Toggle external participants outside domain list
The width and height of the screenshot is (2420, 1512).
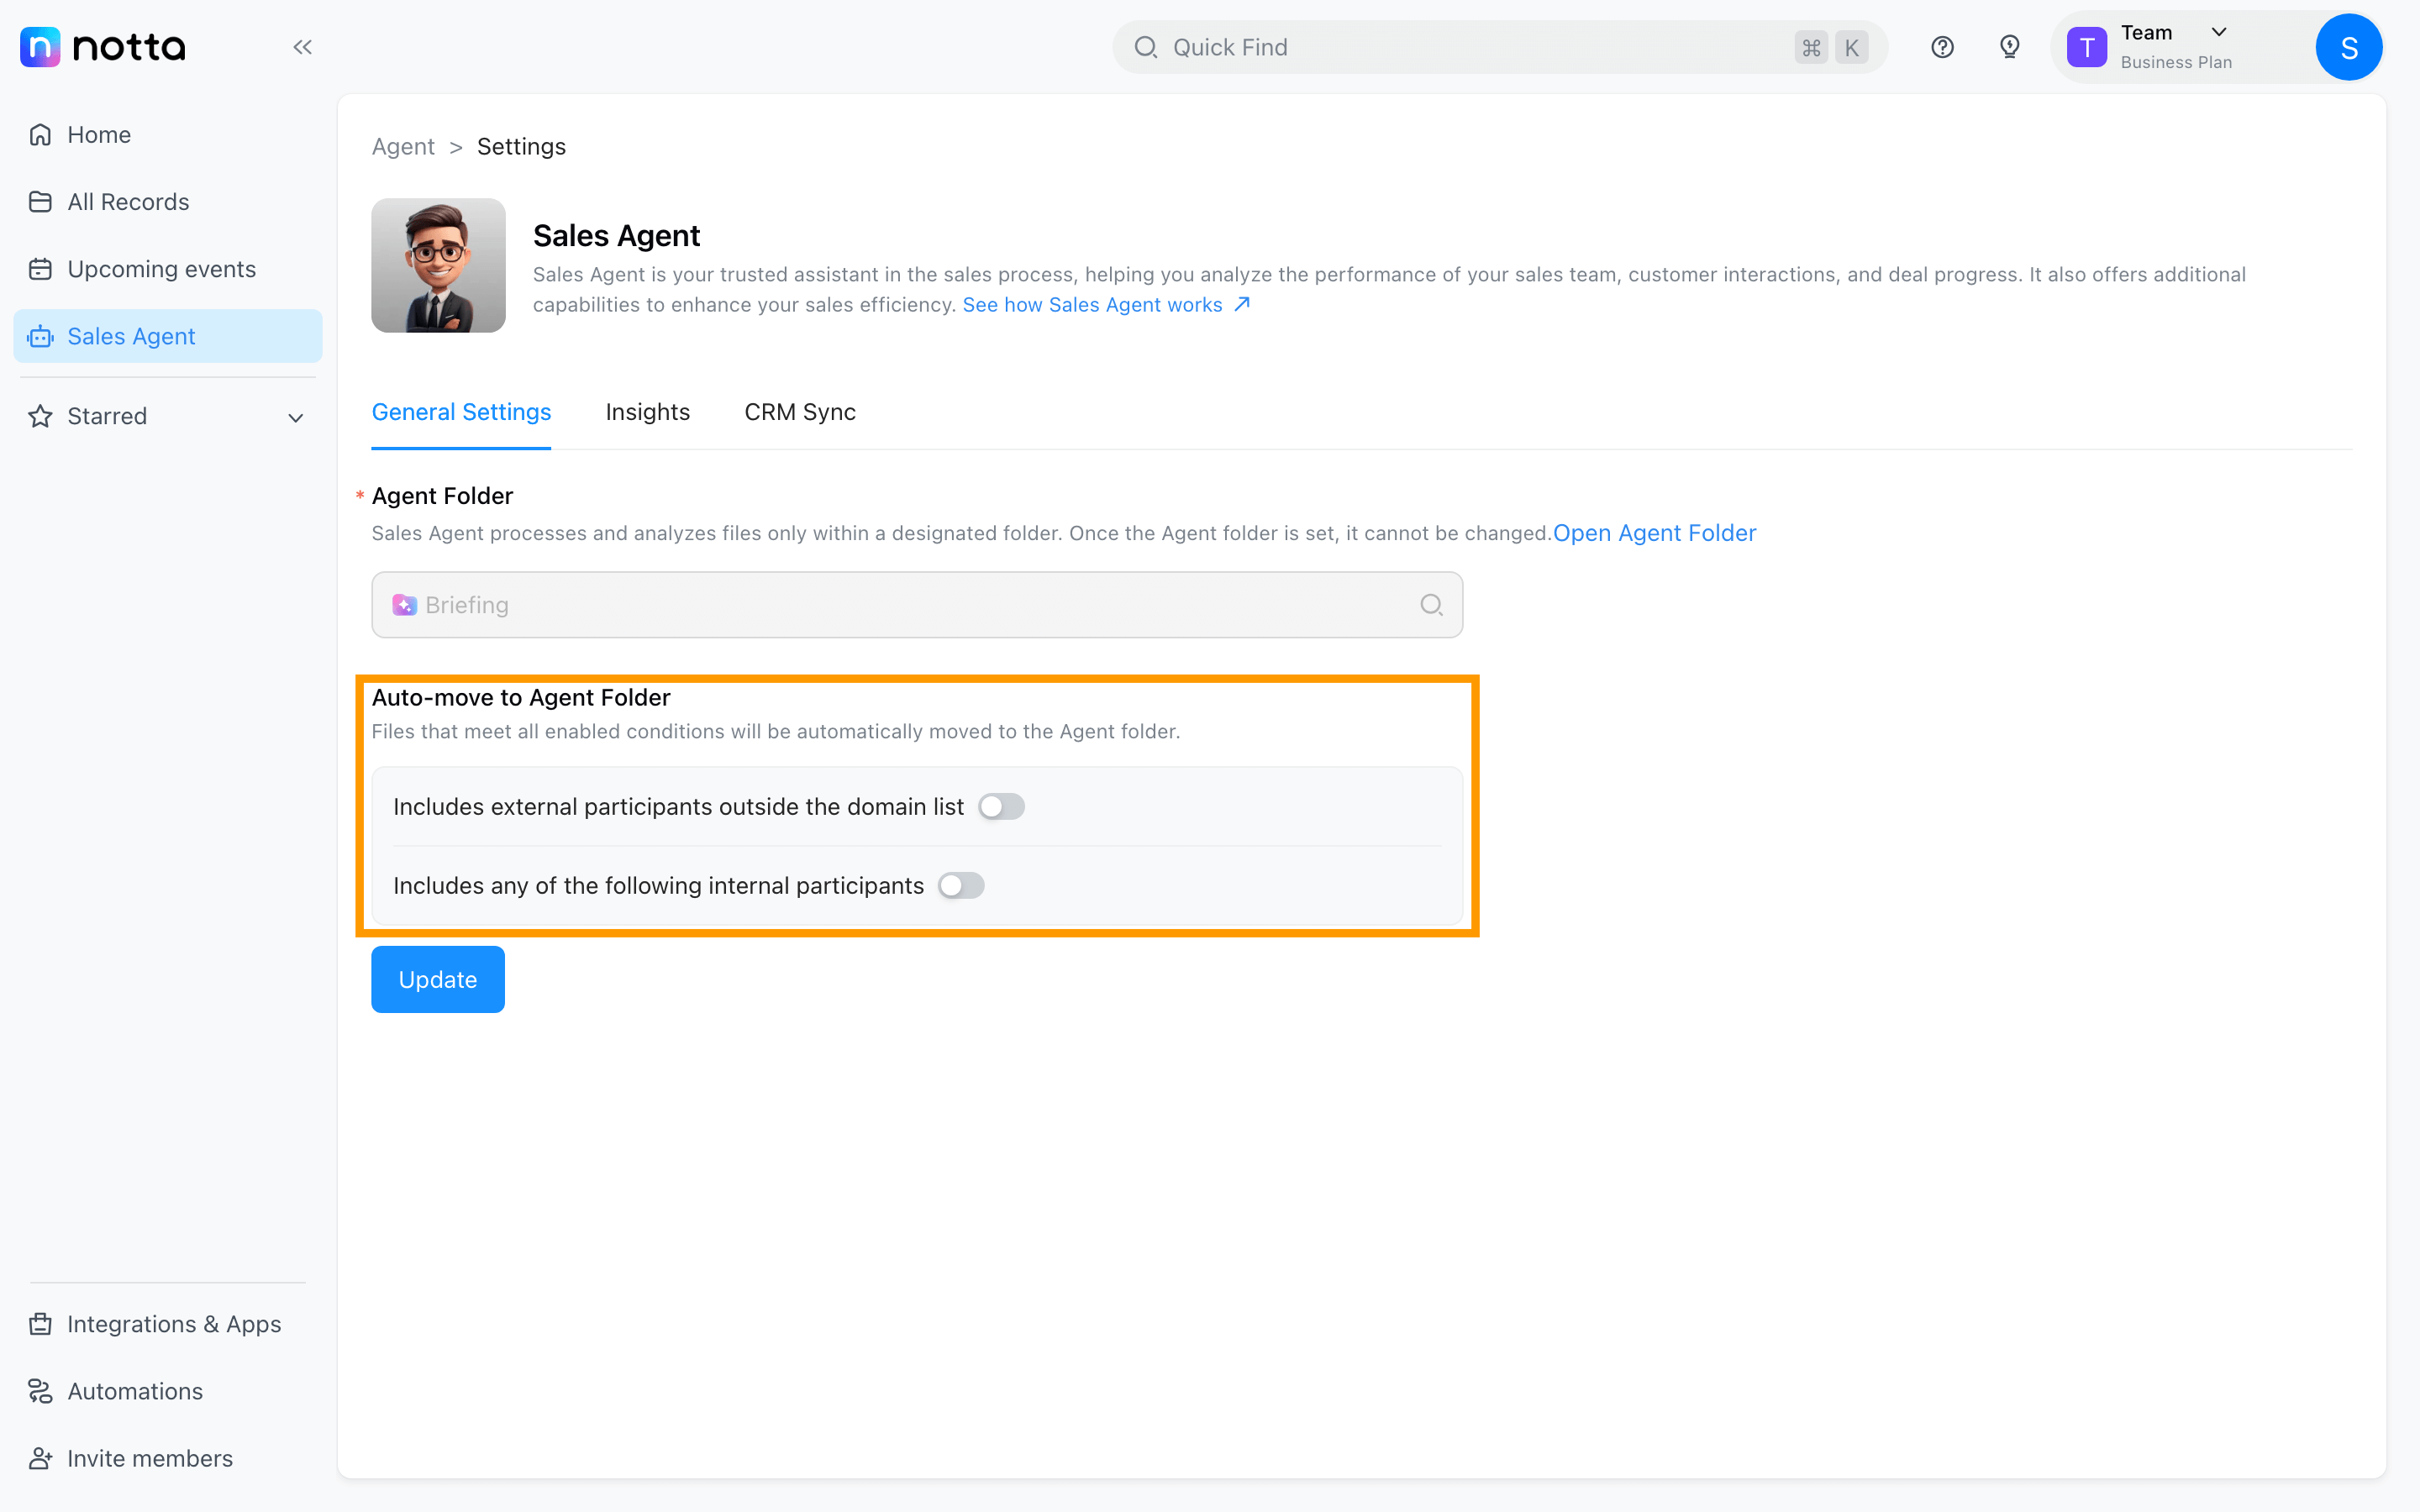pyautogui.click(x=1001, y=806)
